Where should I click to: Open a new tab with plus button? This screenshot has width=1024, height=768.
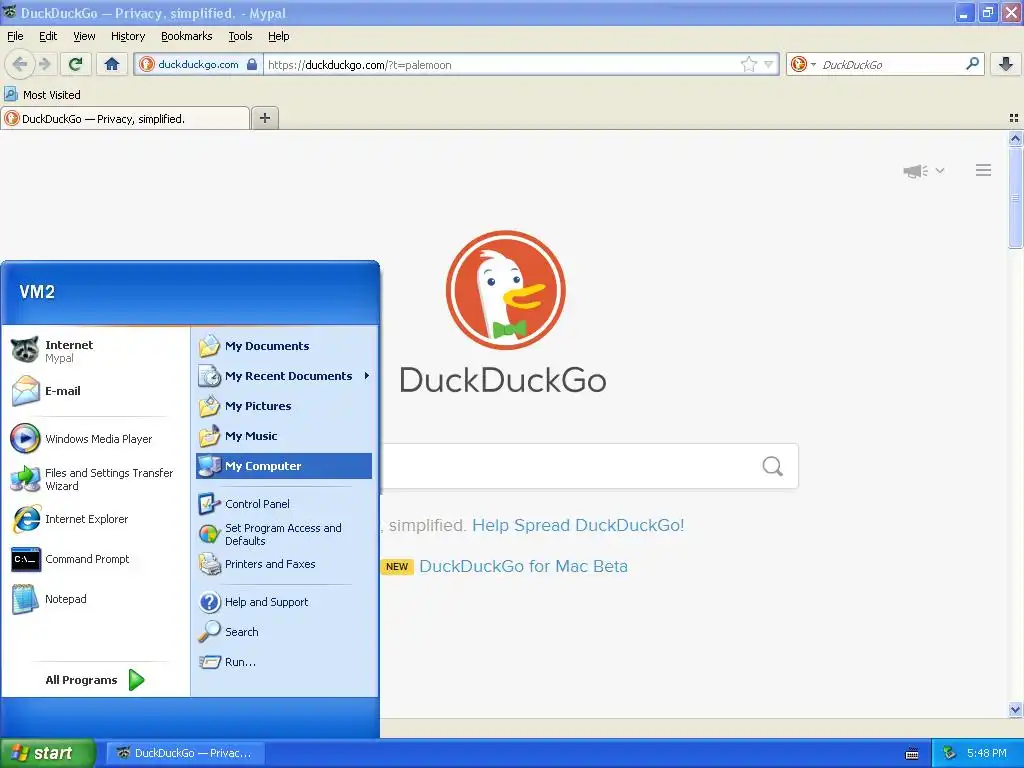[264, 118]
